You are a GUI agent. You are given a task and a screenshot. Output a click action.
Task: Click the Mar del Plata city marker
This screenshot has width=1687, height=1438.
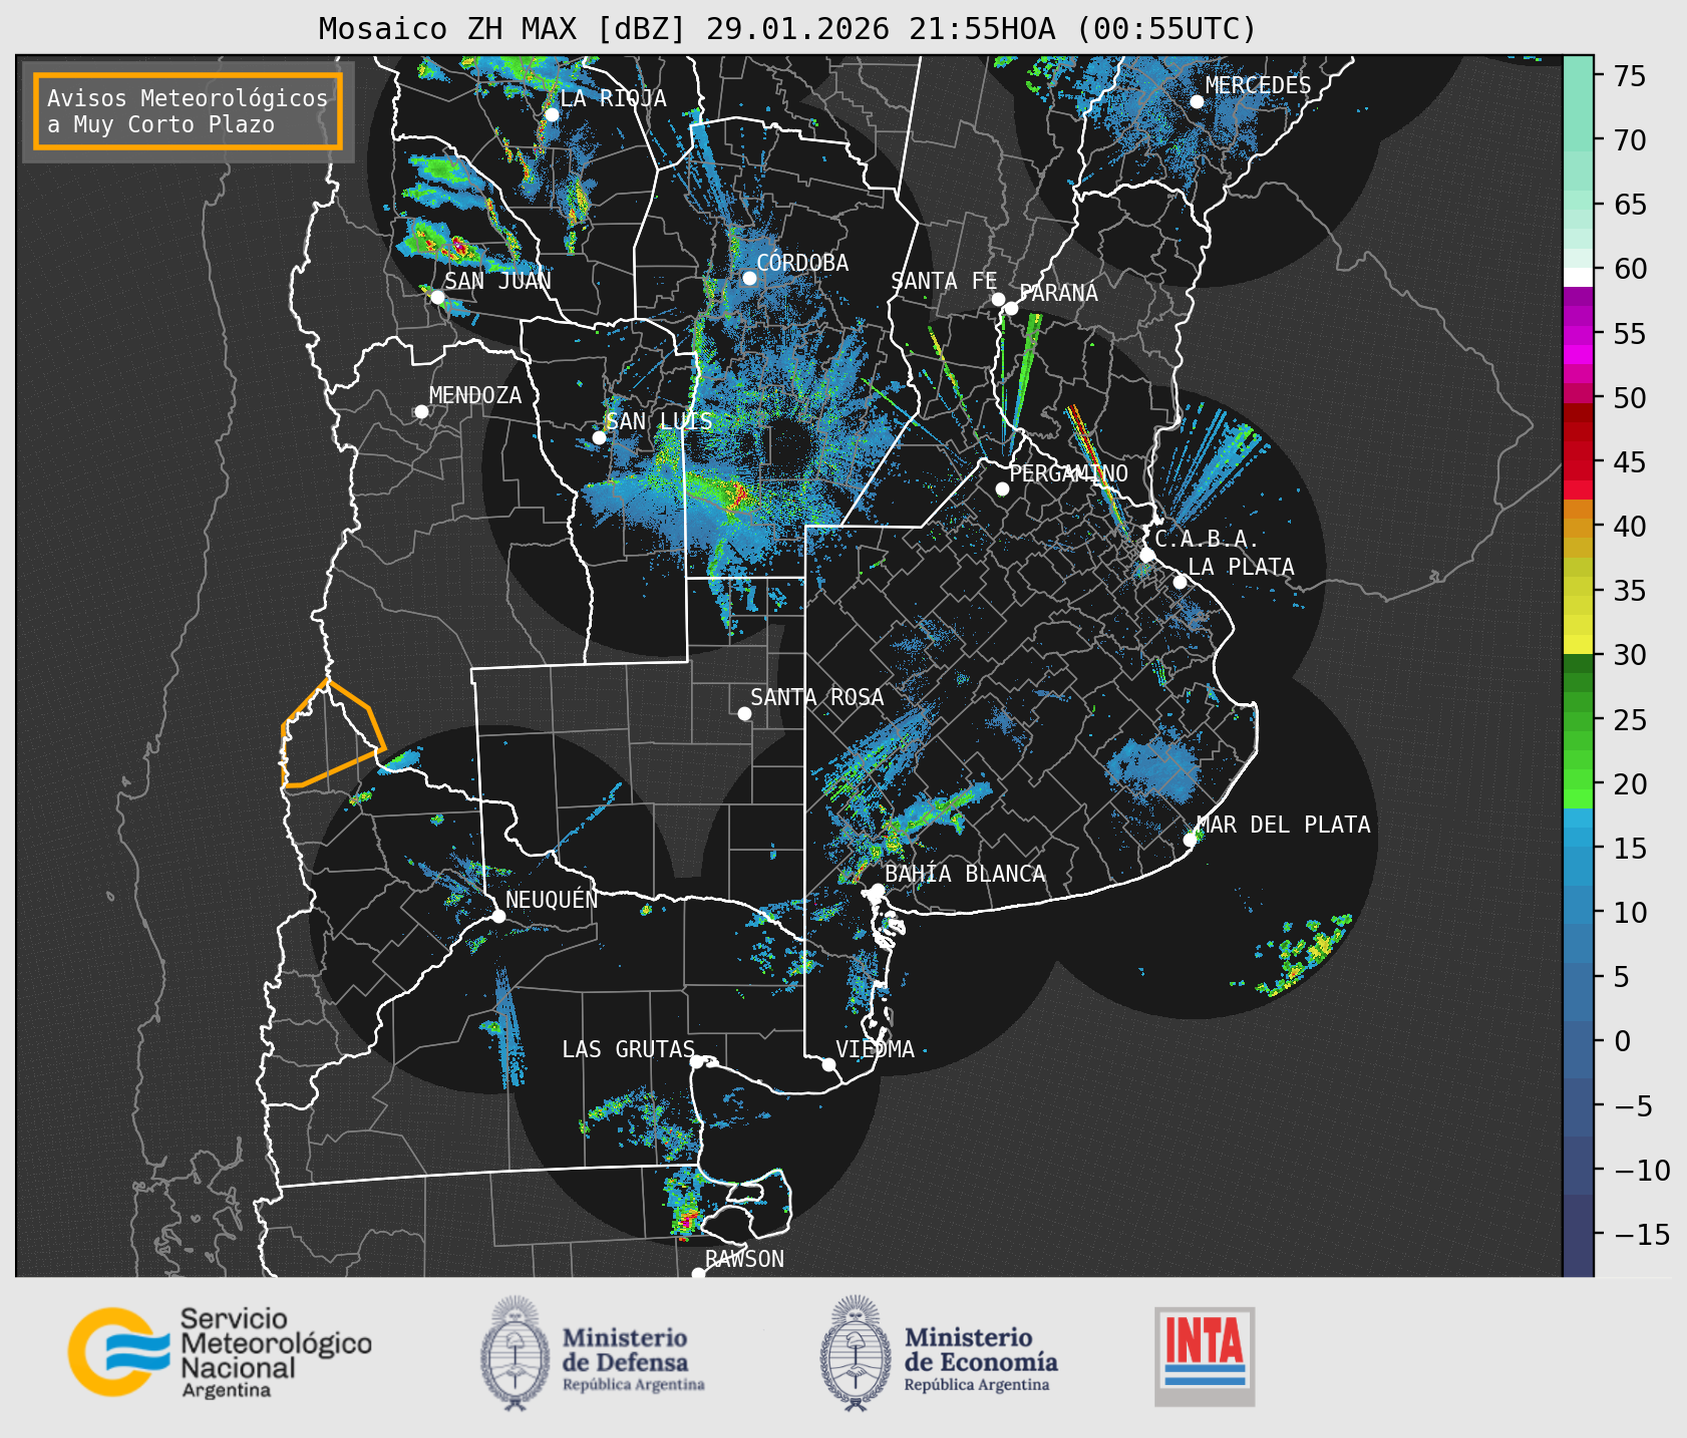1190,840
